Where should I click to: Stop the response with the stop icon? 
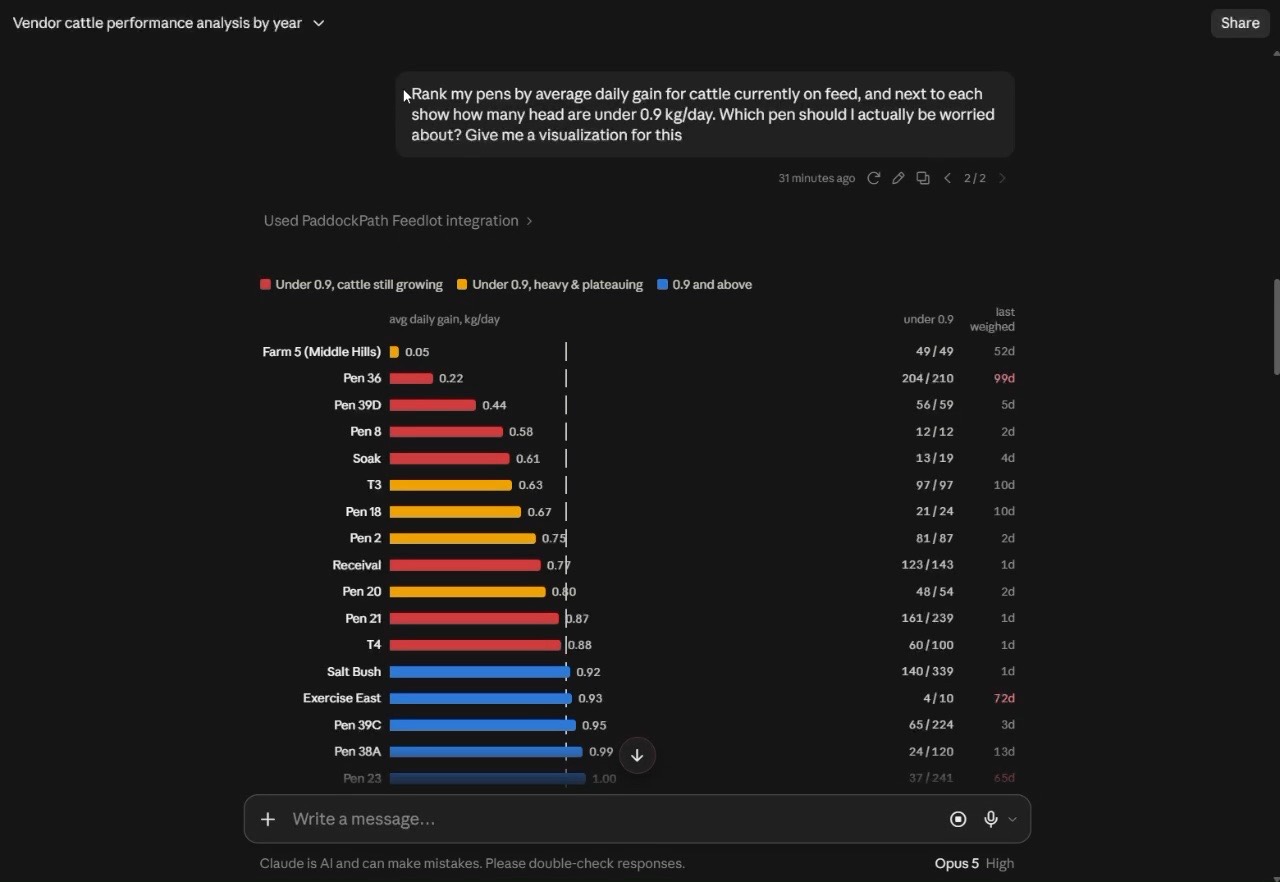[958, 819]
